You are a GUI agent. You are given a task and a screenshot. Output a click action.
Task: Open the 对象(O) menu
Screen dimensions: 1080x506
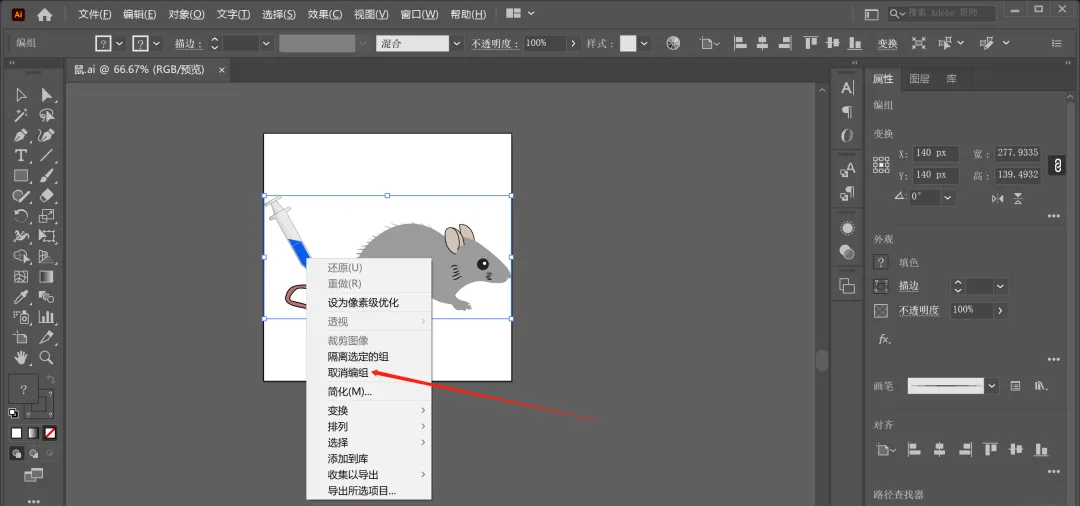tap(186, 14)
